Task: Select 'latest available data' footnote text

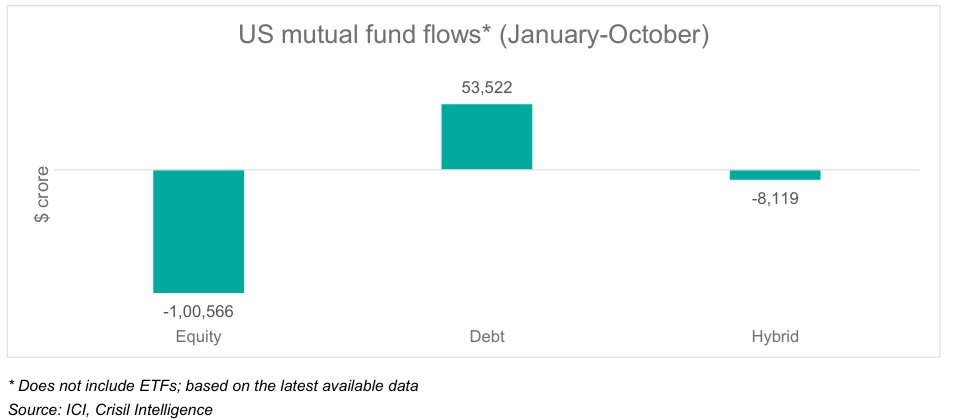Action: [x=349, y=386]
